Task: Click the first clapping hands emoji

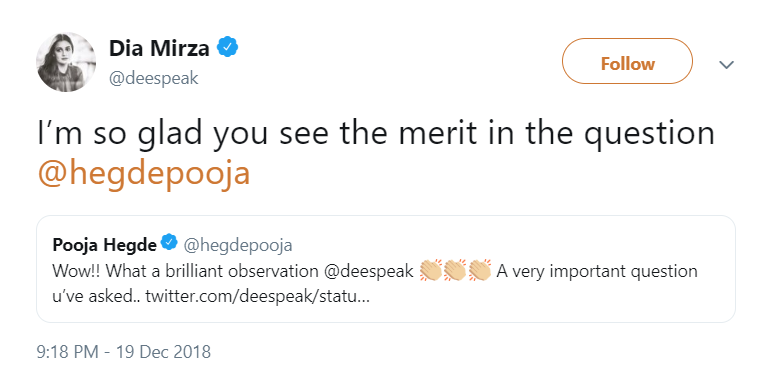Action: tap(432, 271)
